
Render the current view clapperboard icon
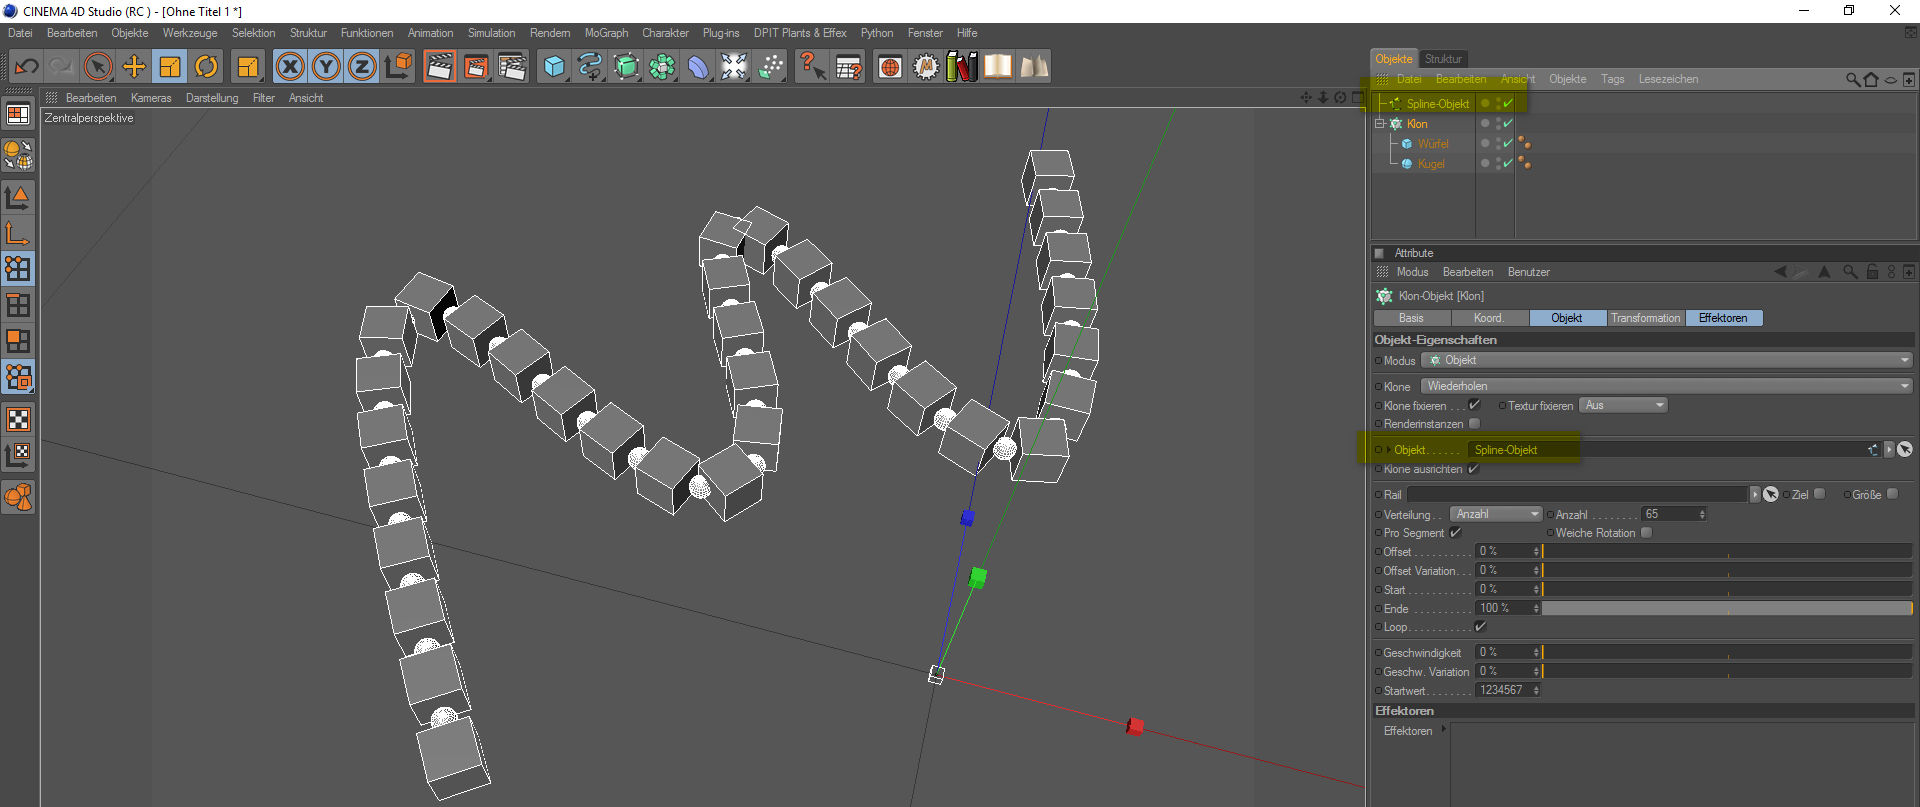(439, 67)
